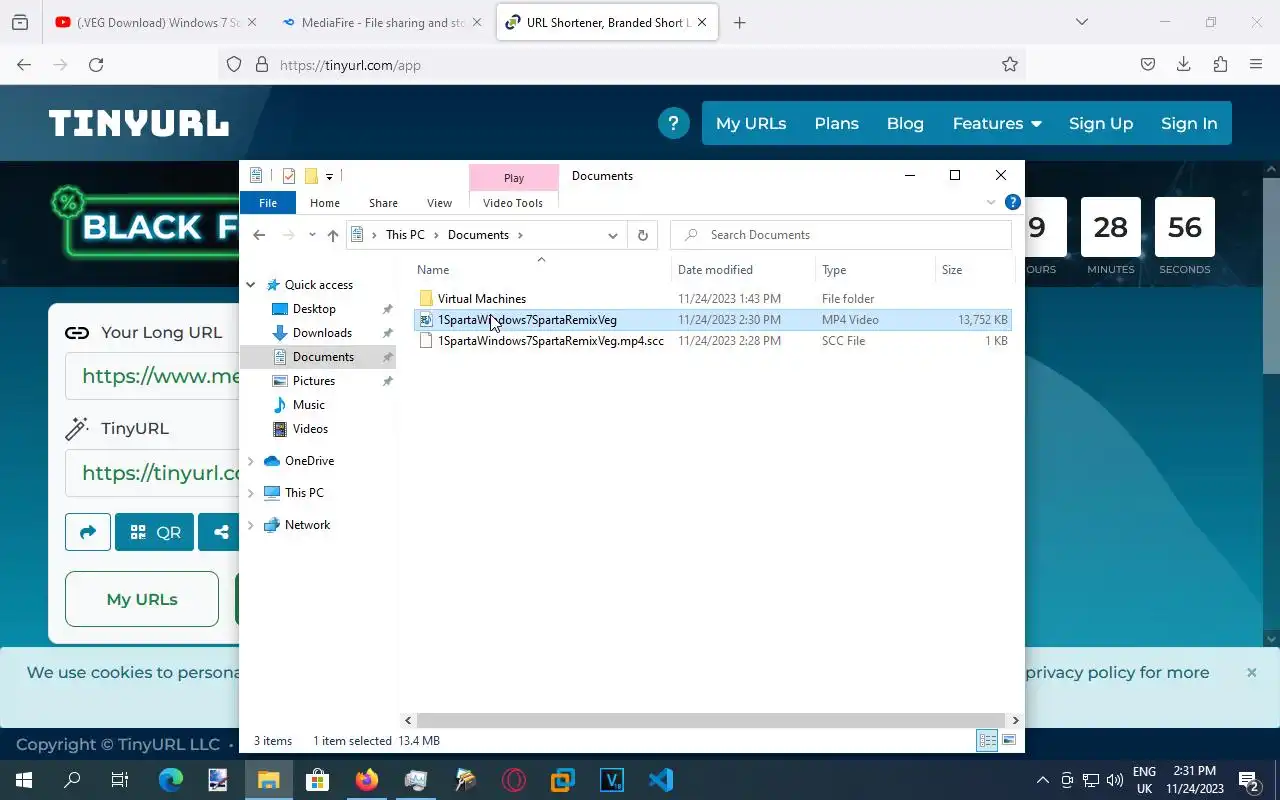This screenshot has width=1280, height=800.
Task: Select Videos in the navigation pane
Action: coord(310,429)
